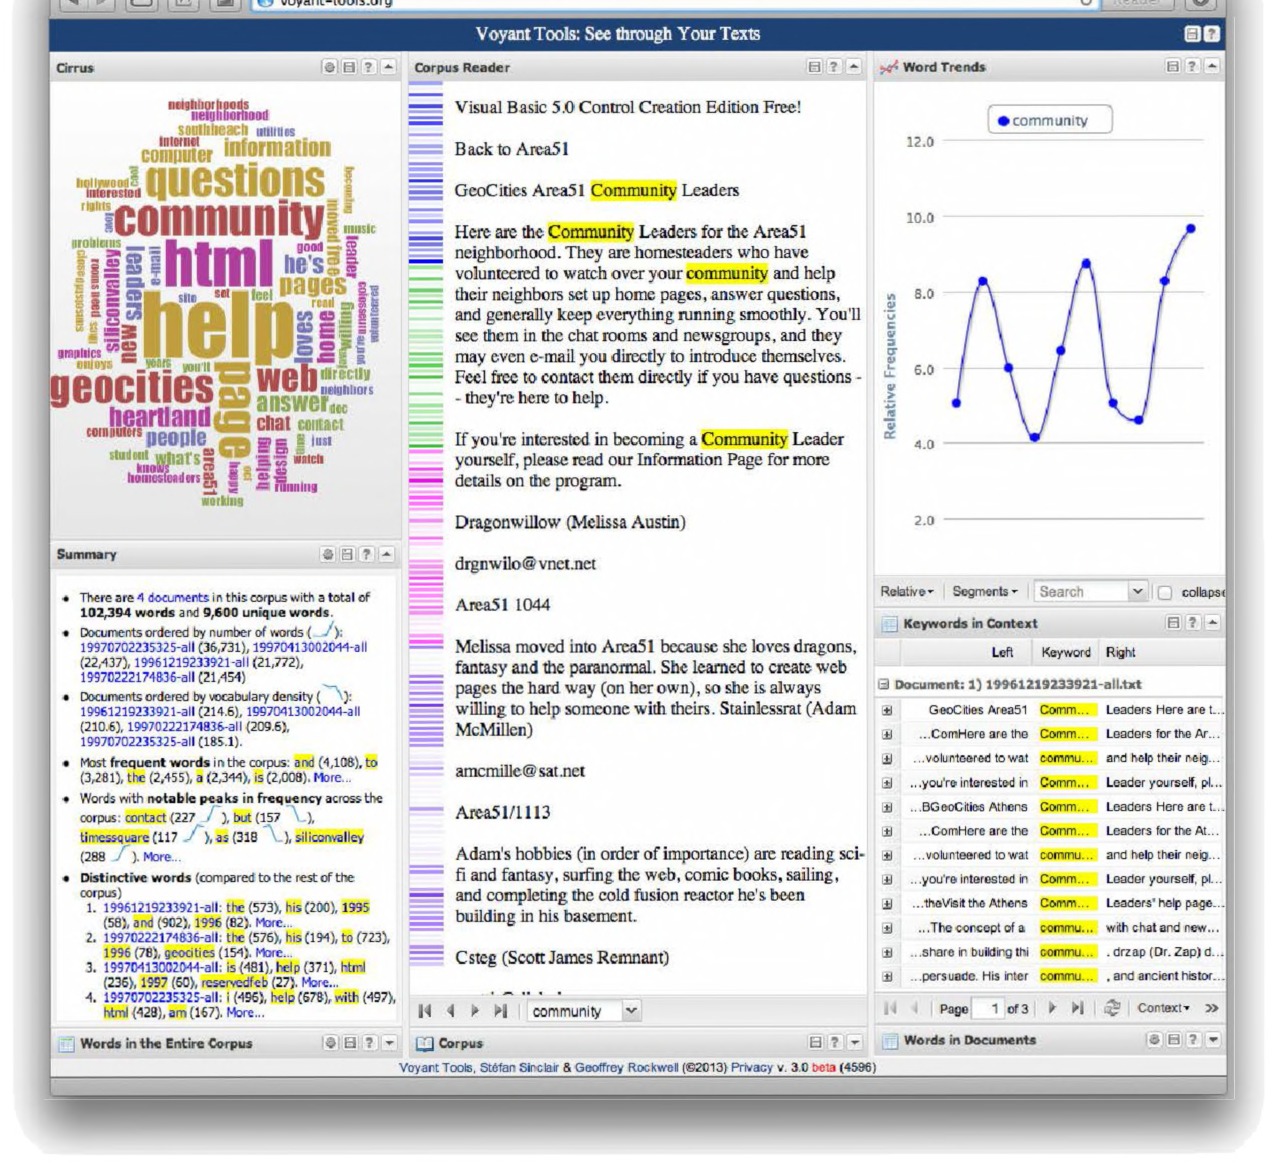
Task: Collapse the Summary panel
Action: pyautogui.click(x=388, y=554)
